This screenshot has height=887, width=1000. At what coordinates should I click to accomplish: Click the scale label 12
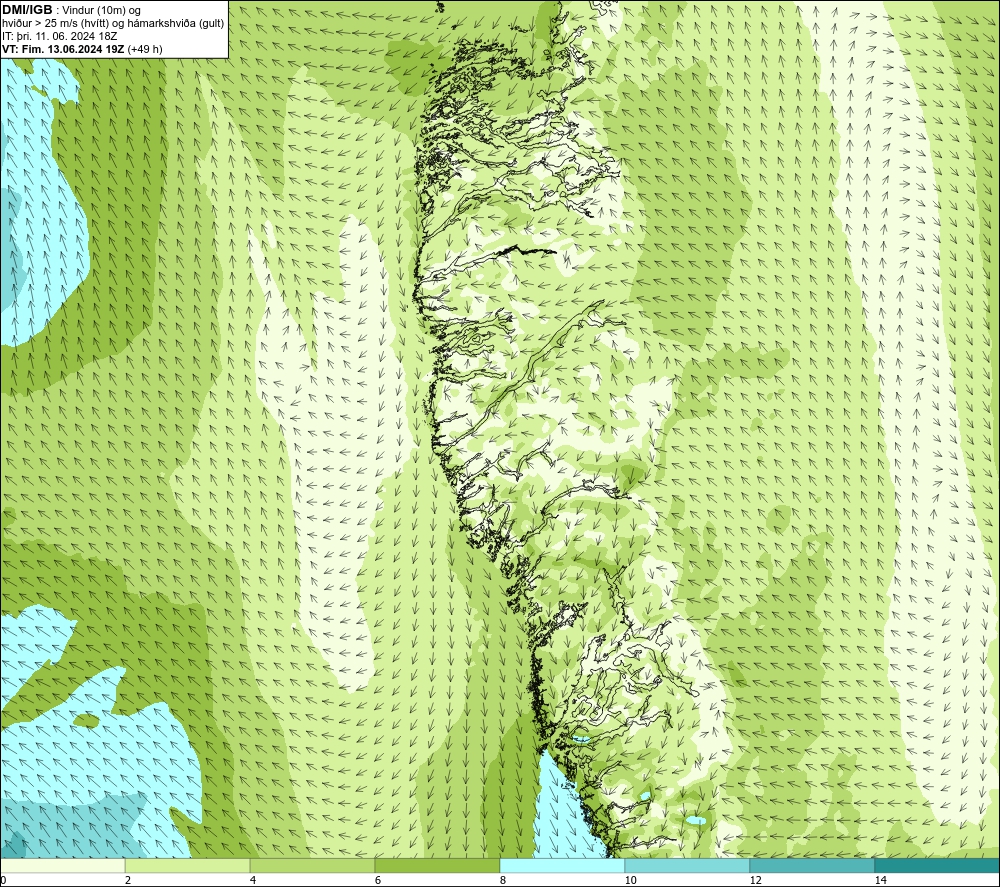click(x=756, y=881)
